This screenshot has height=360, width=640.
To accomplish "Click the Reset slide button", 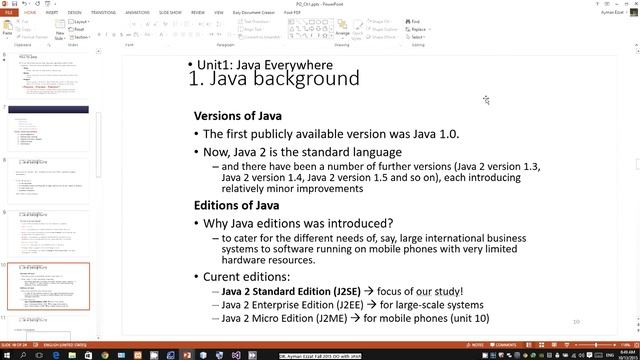I will point(76,29).
